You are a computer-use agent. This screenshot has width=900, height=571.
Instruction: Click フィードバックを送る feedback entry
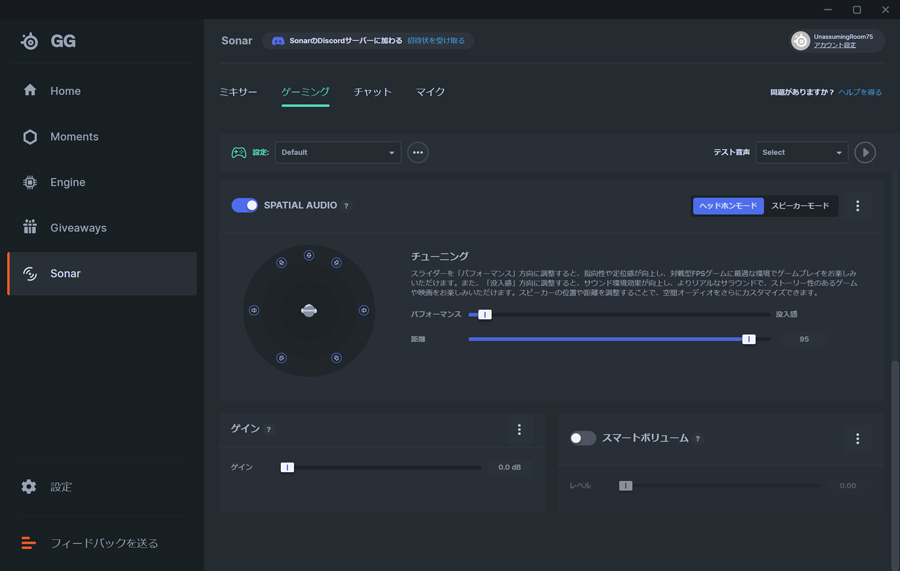(90, 543)
